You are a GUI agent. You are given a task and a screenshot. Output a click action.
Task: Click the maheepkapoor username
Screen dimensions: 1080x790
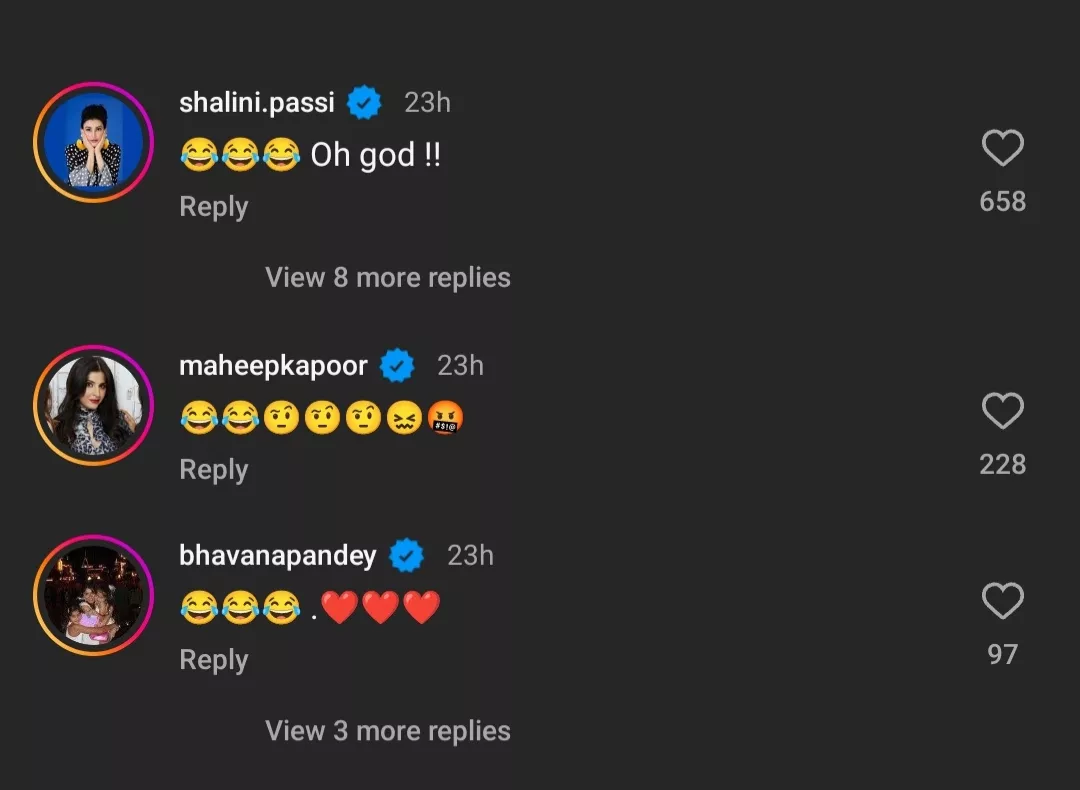coord(273,365)
